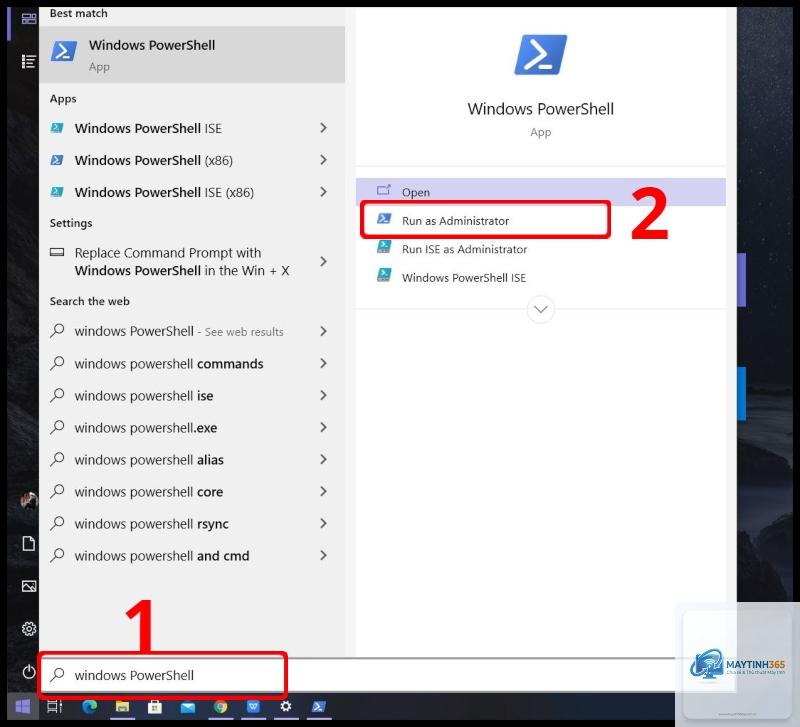Click the settings icon beside Replace Command Prompt

[57, 252]
